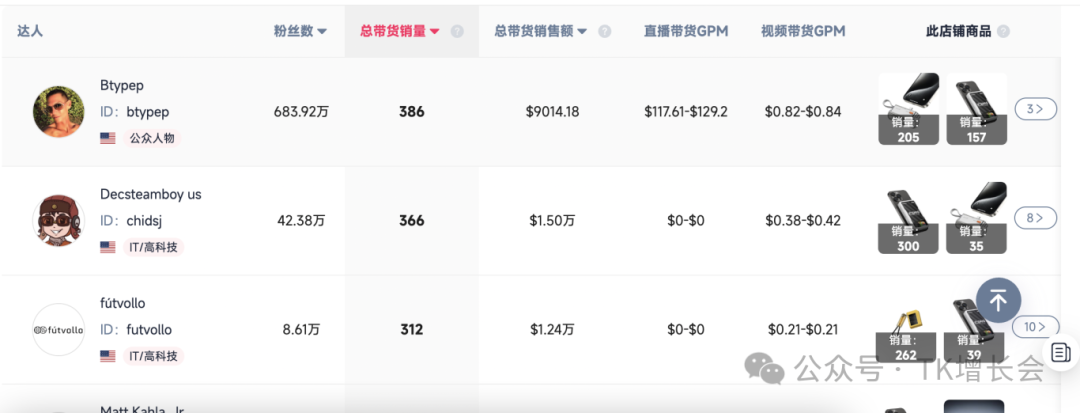
Task: Click the scroll-to-top arrow button
Action: (998, 299)
